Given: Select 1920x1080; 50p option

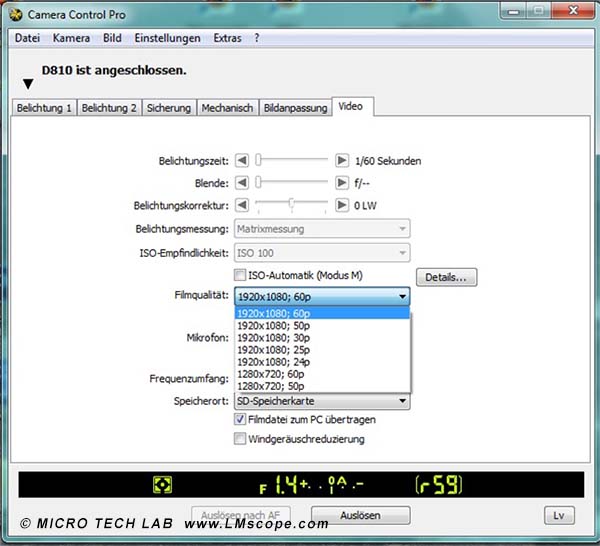Looking at the screenshot, I should pos(322,326).
